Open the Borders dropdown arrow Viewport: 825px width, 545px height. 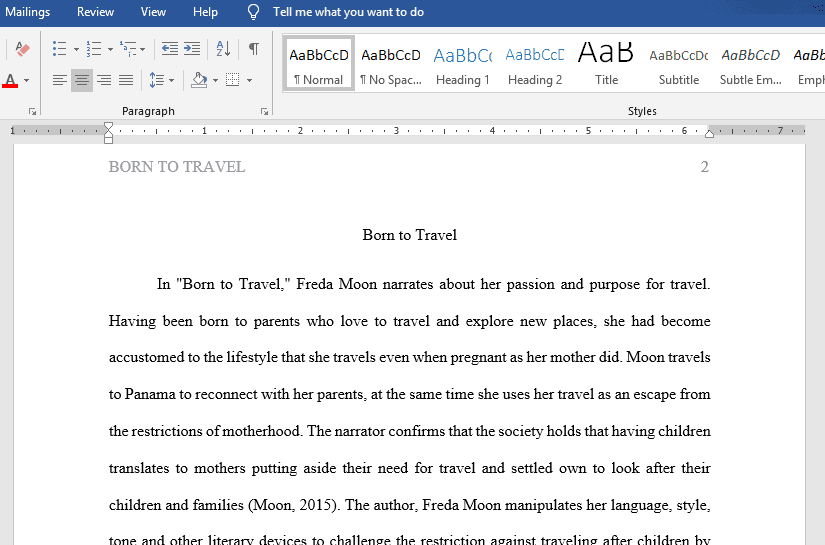pos(249,80)
